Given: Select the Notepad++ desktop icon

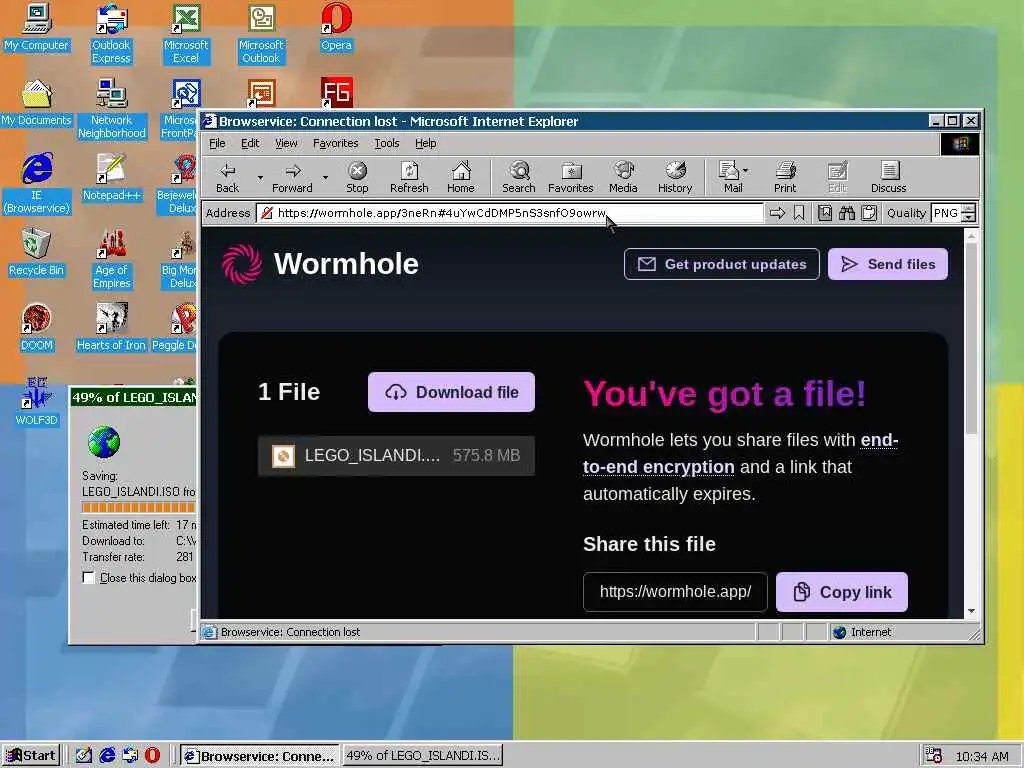Looking at the screenshot, I should [x=111, y=178].
